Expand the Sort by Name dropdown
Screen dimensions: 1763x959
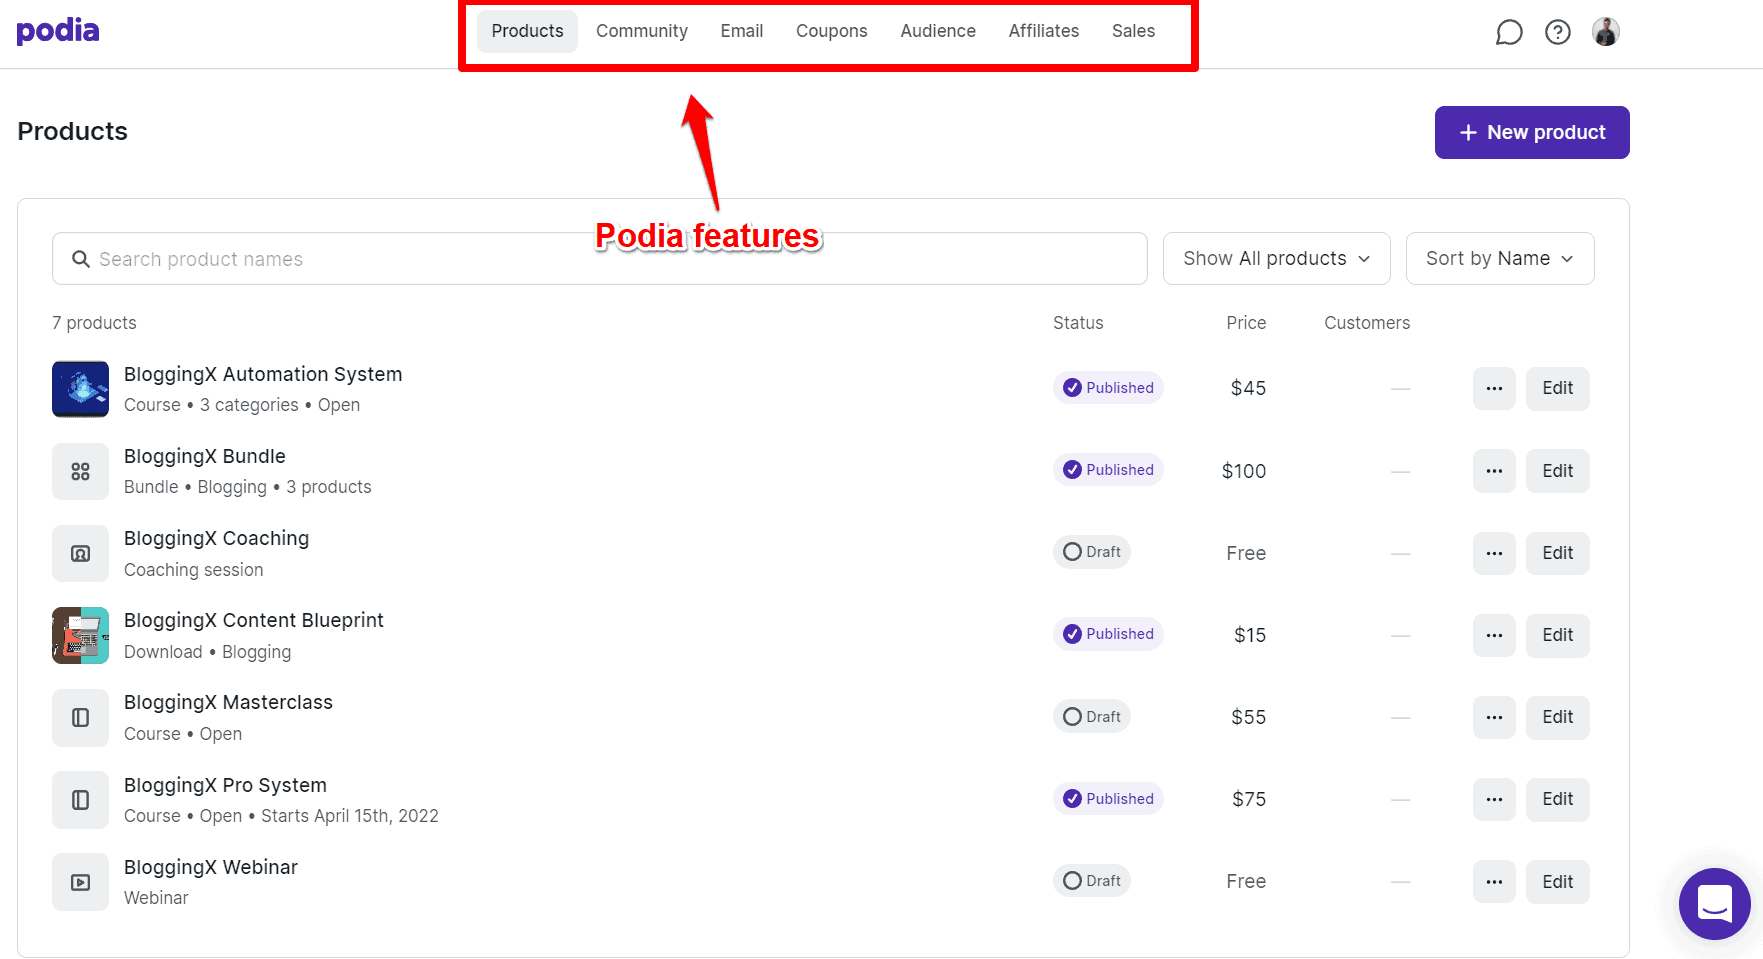[1500, 259]
